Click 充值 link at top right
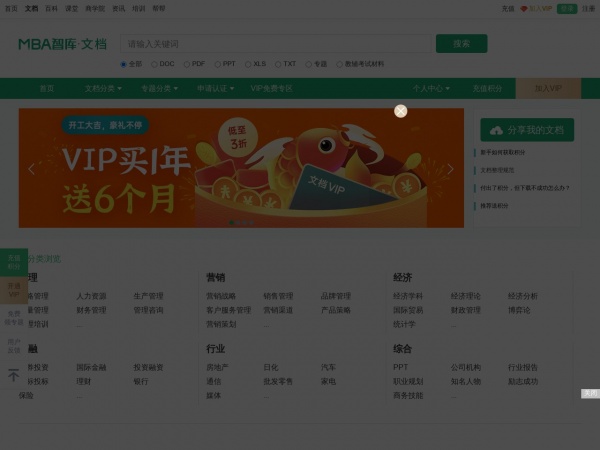Screen dimensions: 600x450 click(508, 8)
